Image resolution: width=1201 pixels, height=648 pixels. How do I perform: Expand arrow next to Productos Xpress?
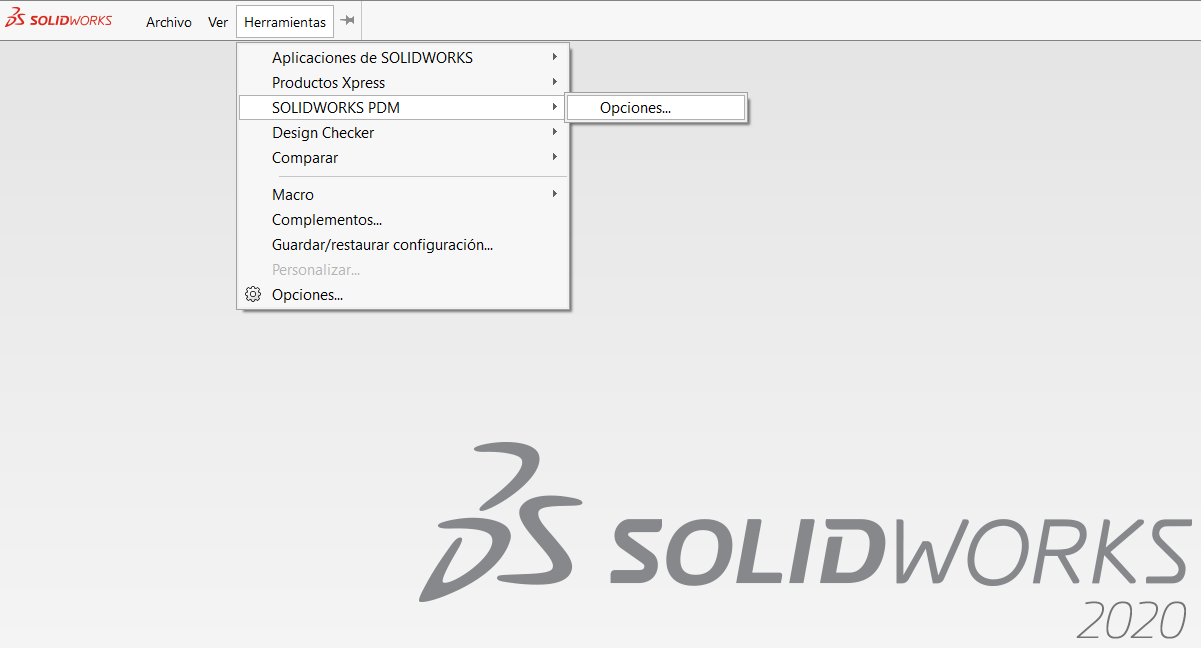coord(554,82)
